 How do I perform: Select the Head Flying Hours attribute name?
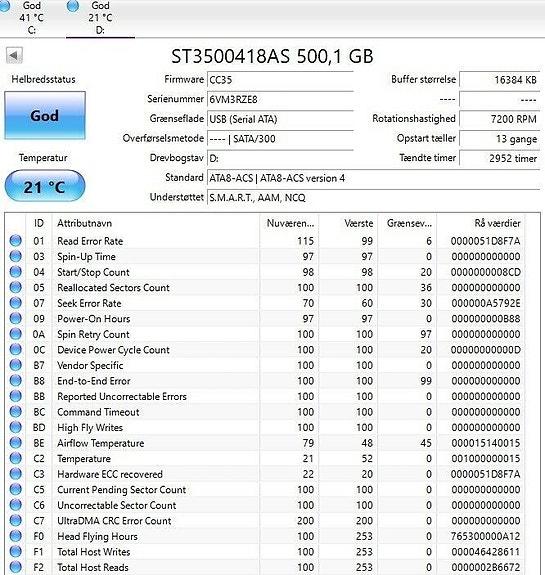[x=97, y=536]
